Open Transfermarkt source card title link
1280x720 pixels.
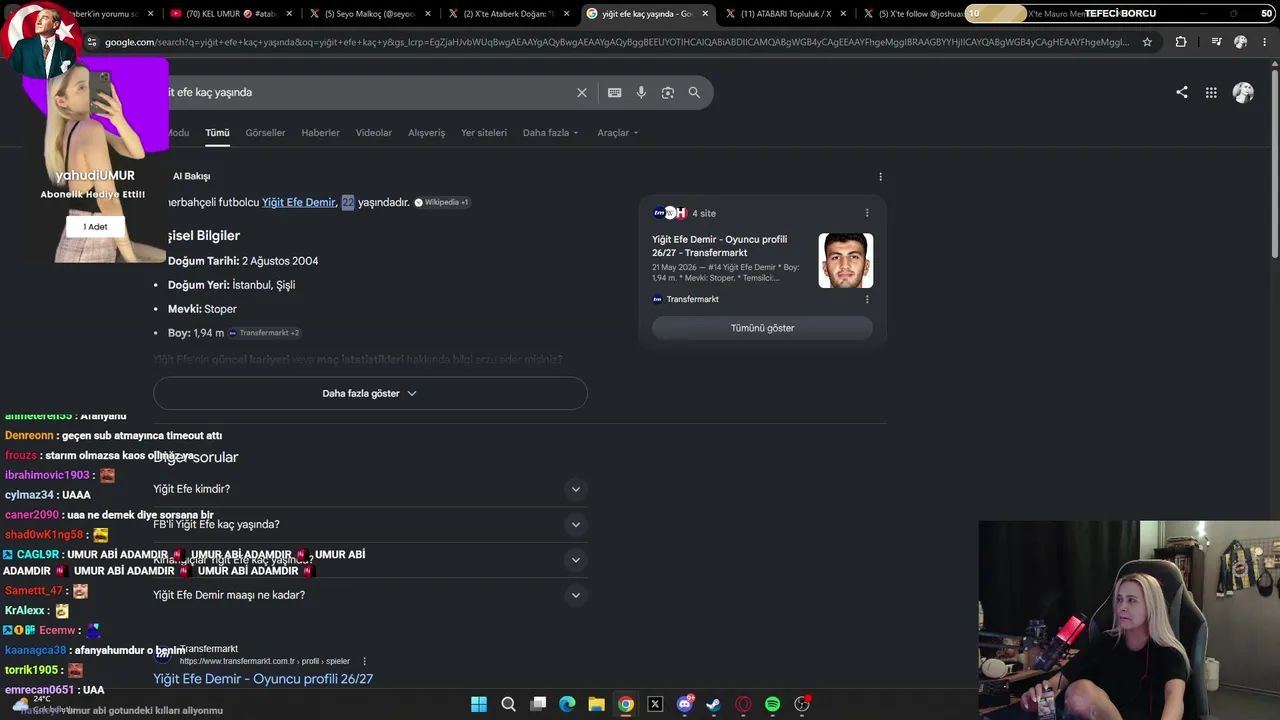(x=720, y=246)
